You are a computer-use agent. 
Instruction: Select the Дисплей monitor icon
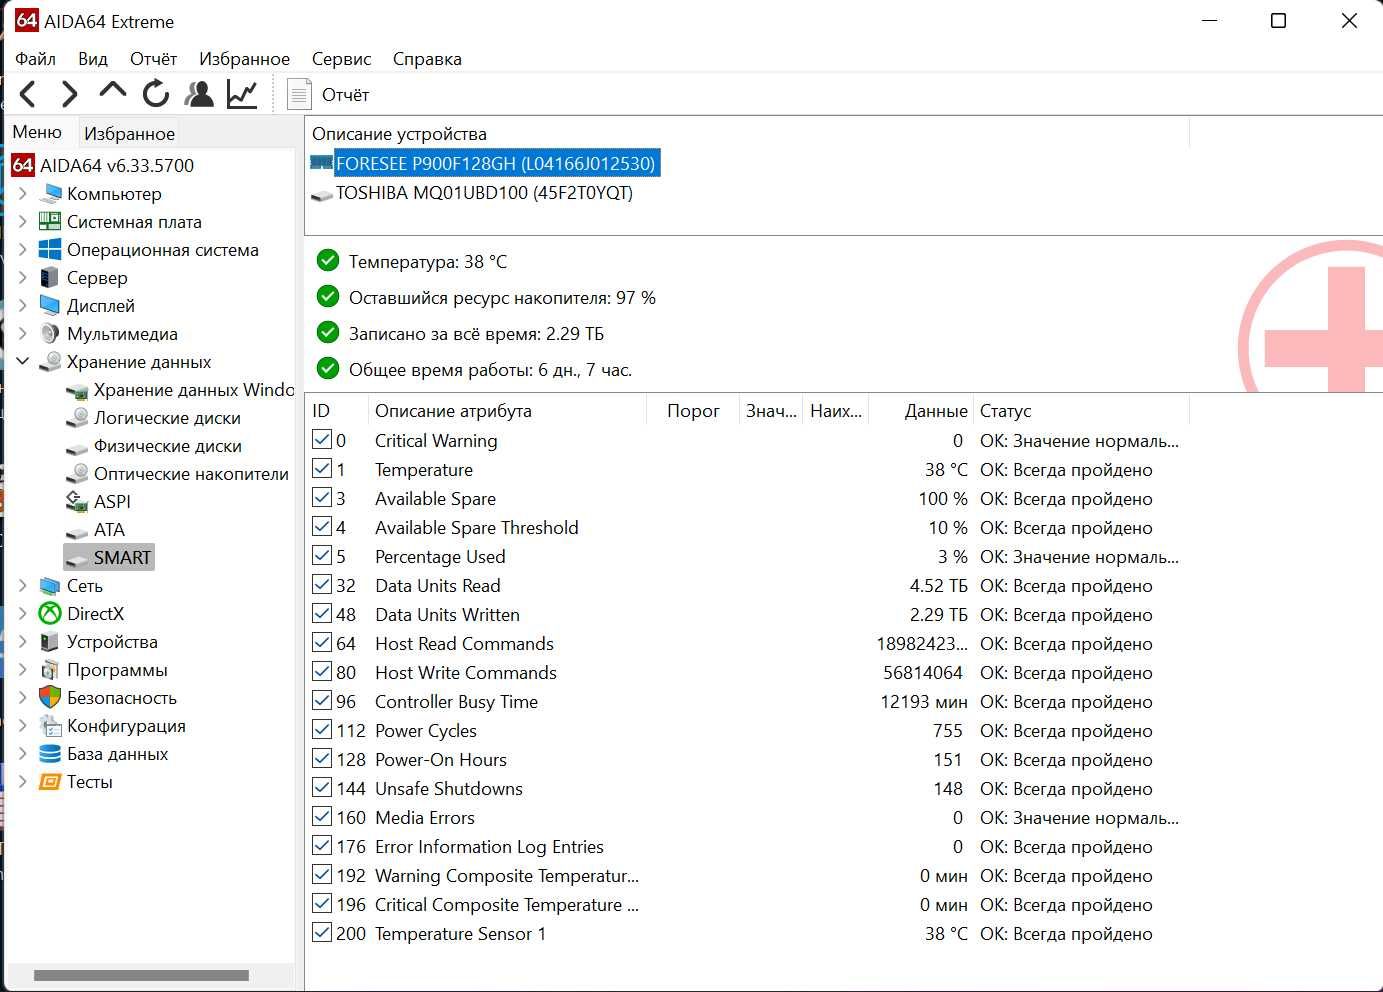point(50,305)
